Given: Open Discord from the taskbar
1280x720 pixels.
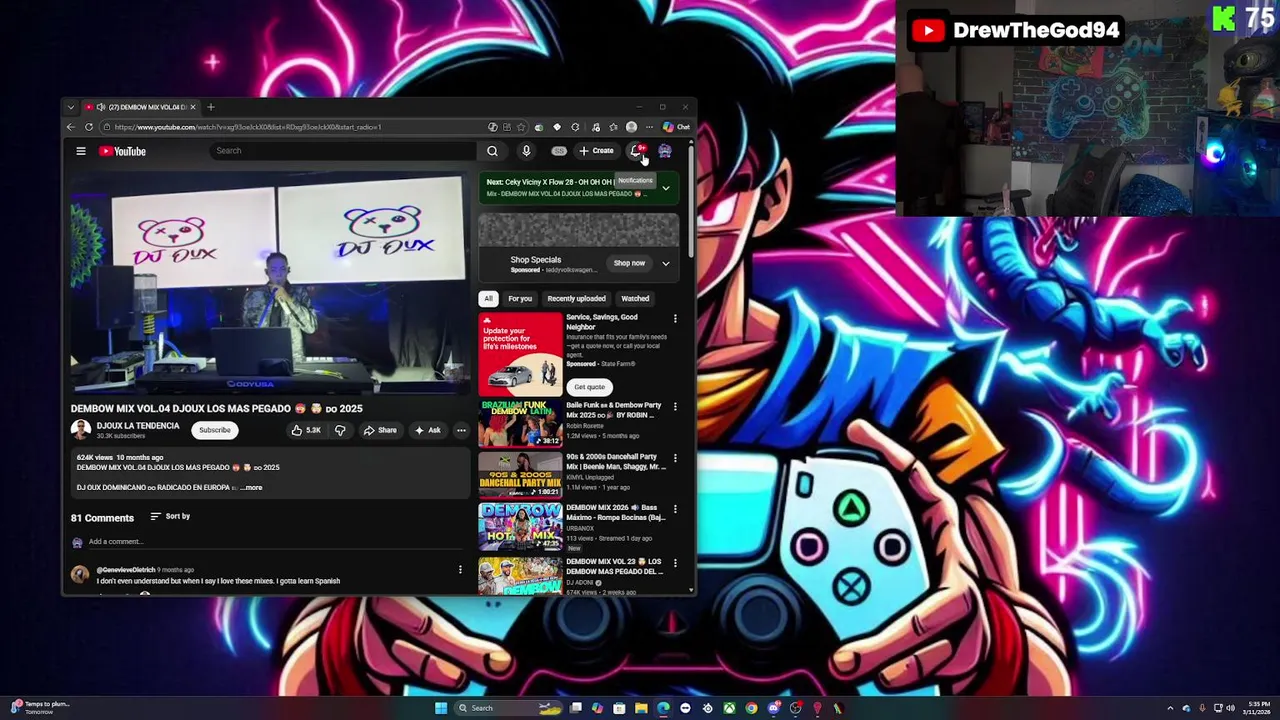Looking at the screenshot, I should coord(774,708).
